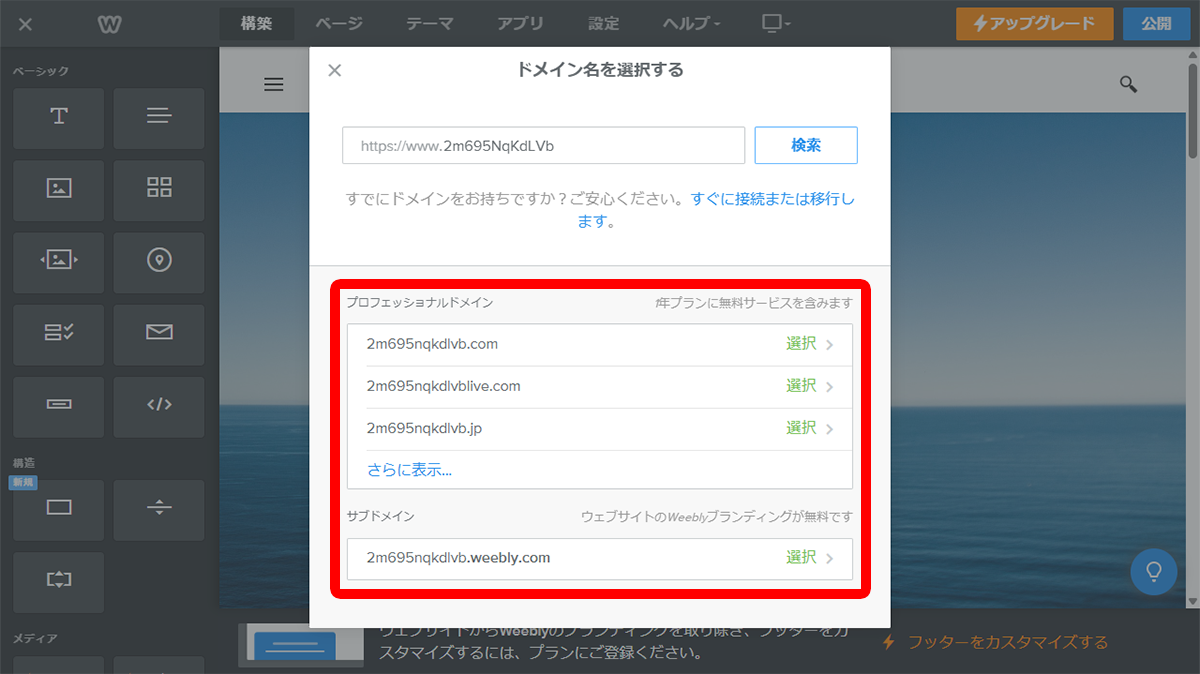Switch to the テーマ tab

430,23
